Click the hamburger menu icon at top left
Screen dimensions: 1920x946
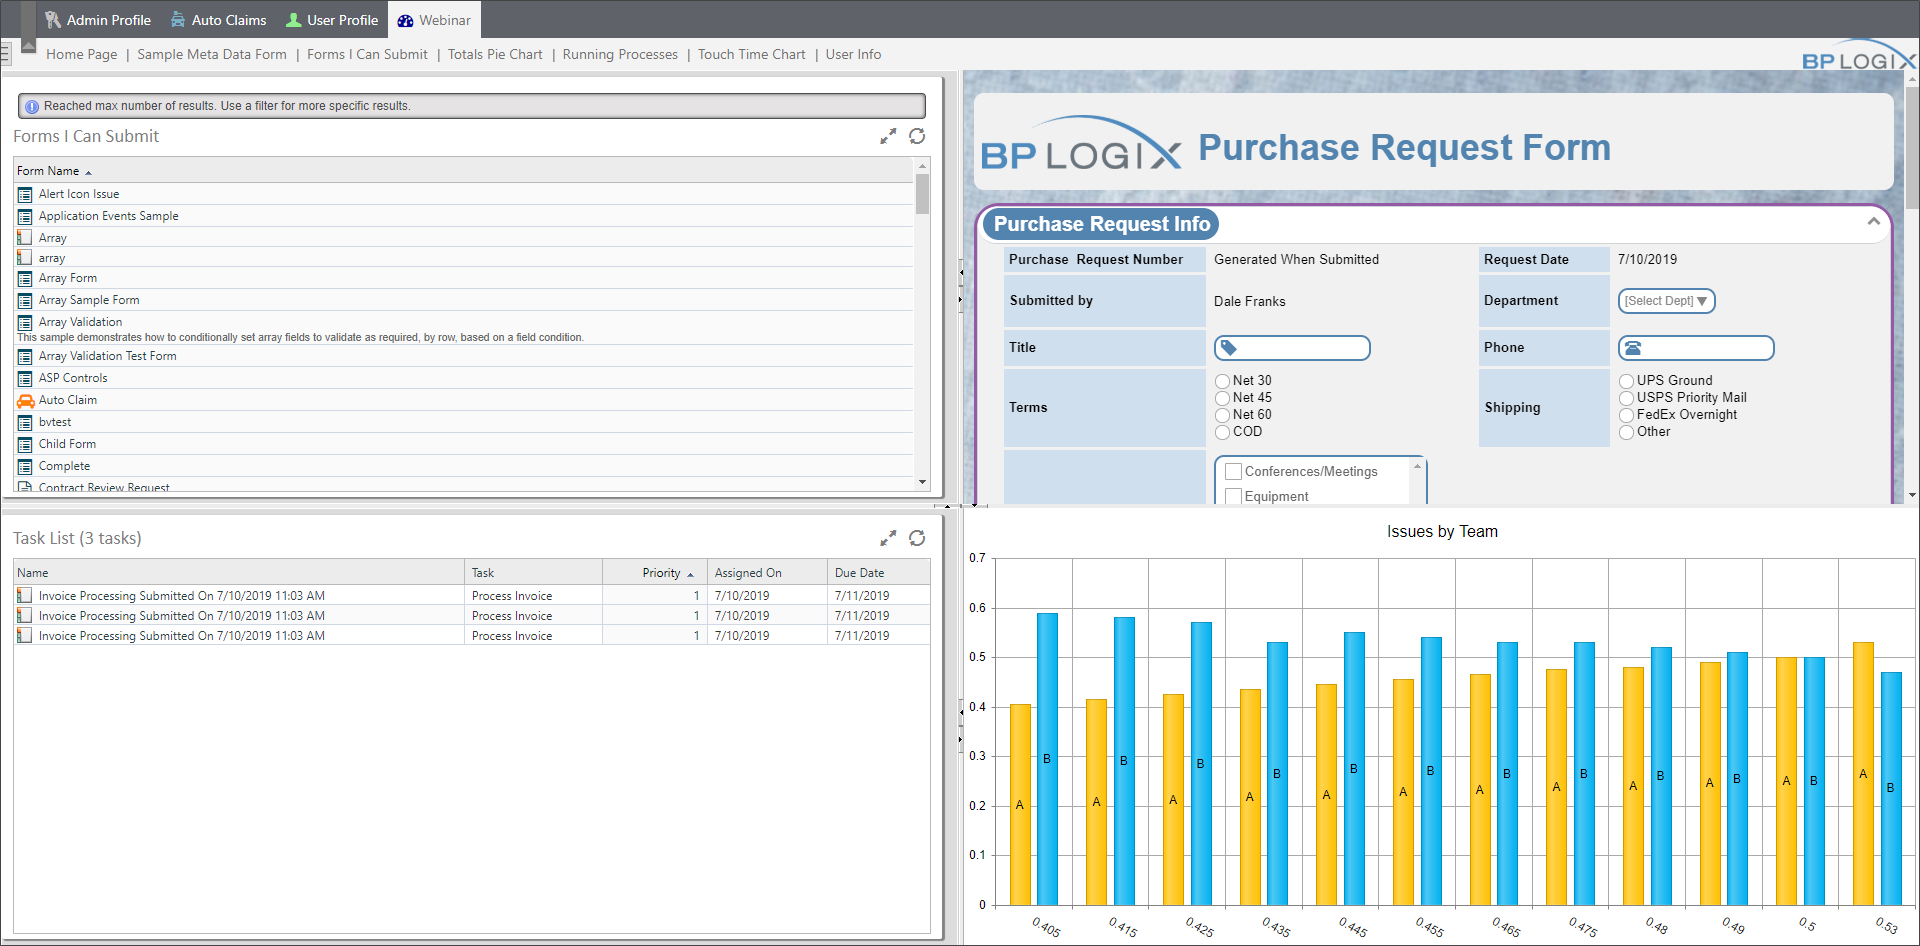5,54
